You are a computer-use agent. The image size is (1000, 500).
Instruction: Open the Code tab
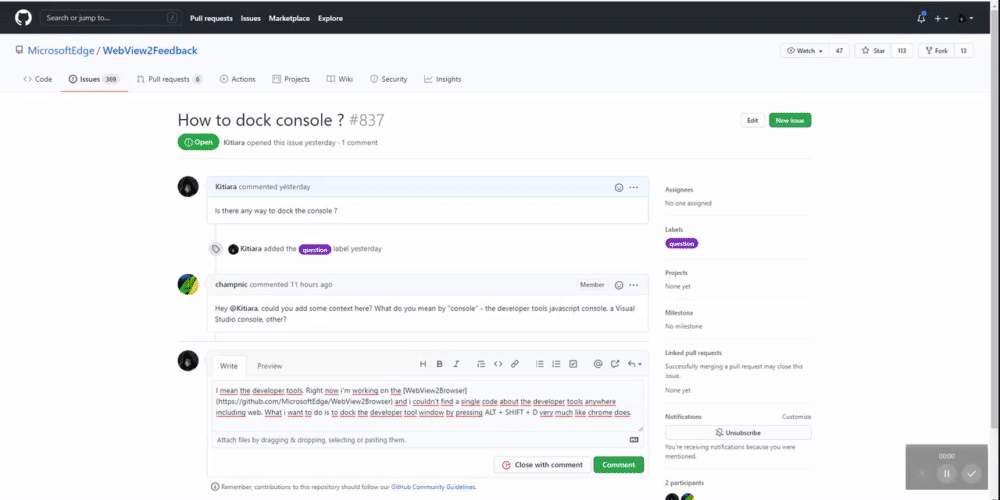tap(38, 79)
